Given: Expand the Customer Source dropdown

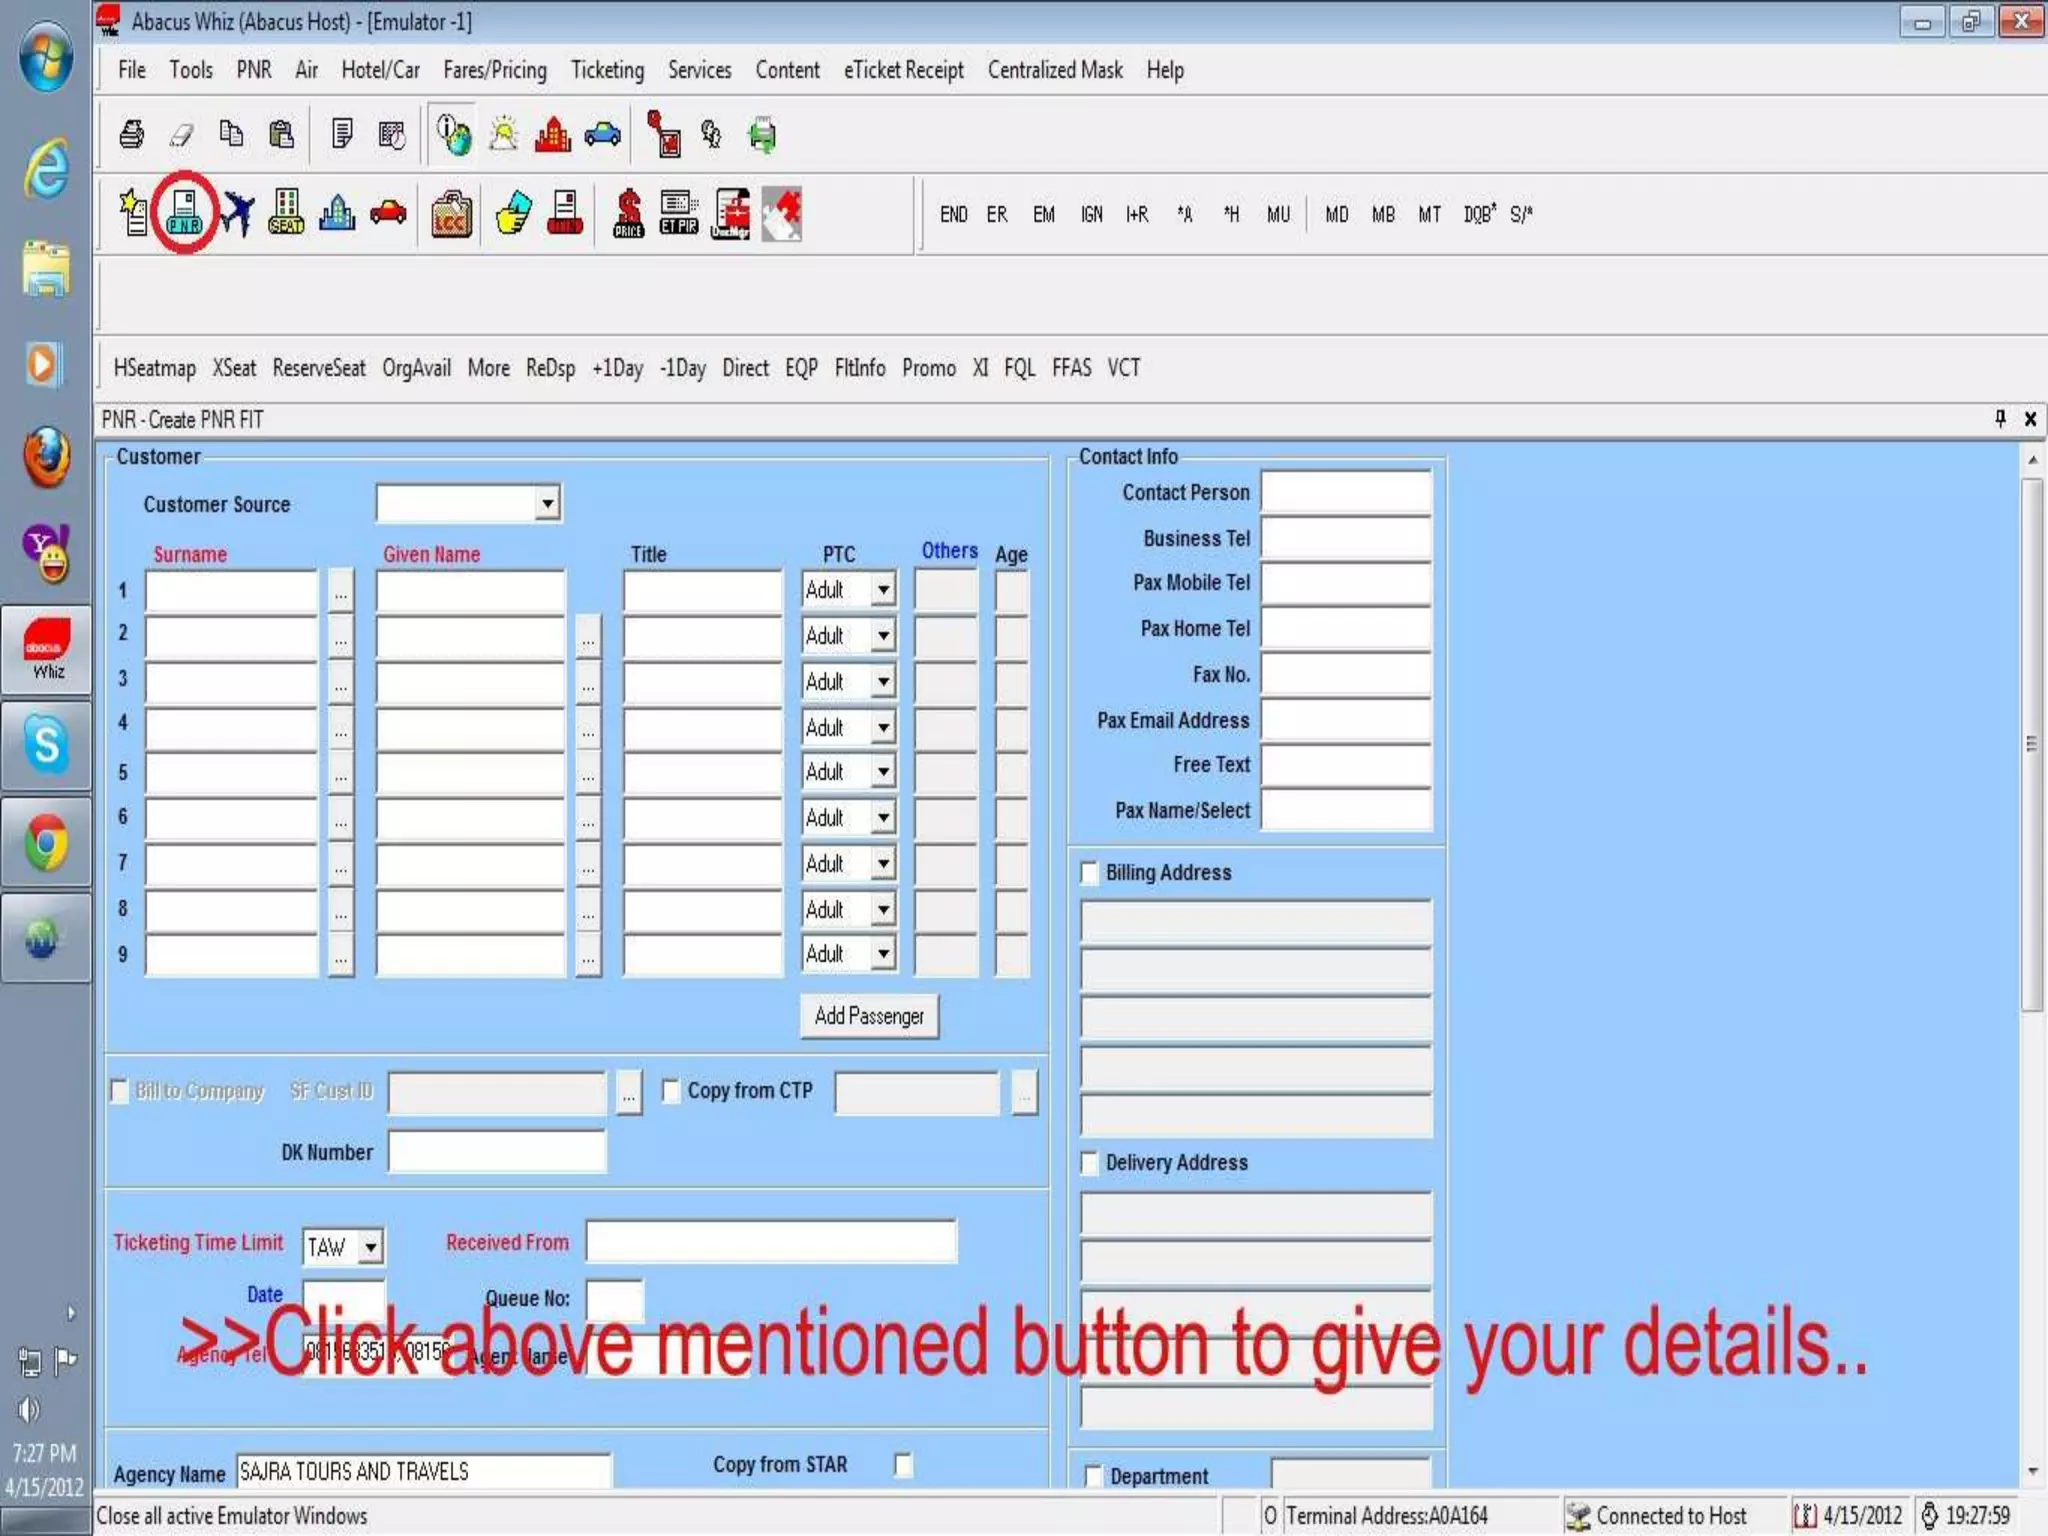Looking at the screenshot, I should [x=547, y=503].
